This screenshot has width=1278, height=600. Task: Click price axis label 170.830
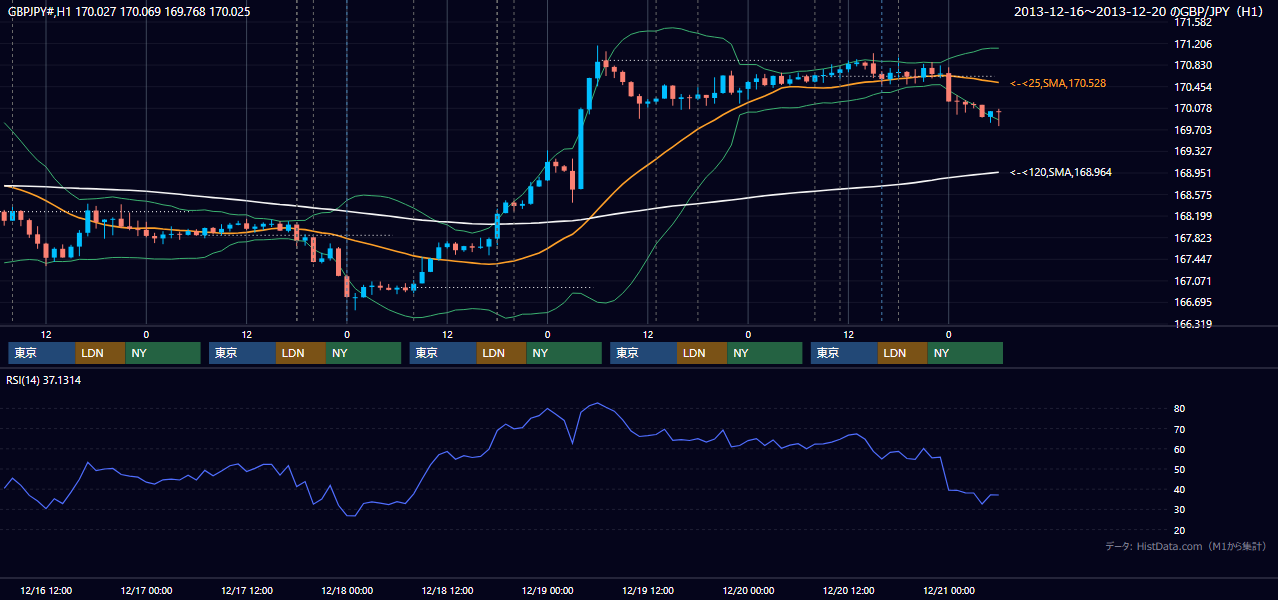[x=1193, y=65]
